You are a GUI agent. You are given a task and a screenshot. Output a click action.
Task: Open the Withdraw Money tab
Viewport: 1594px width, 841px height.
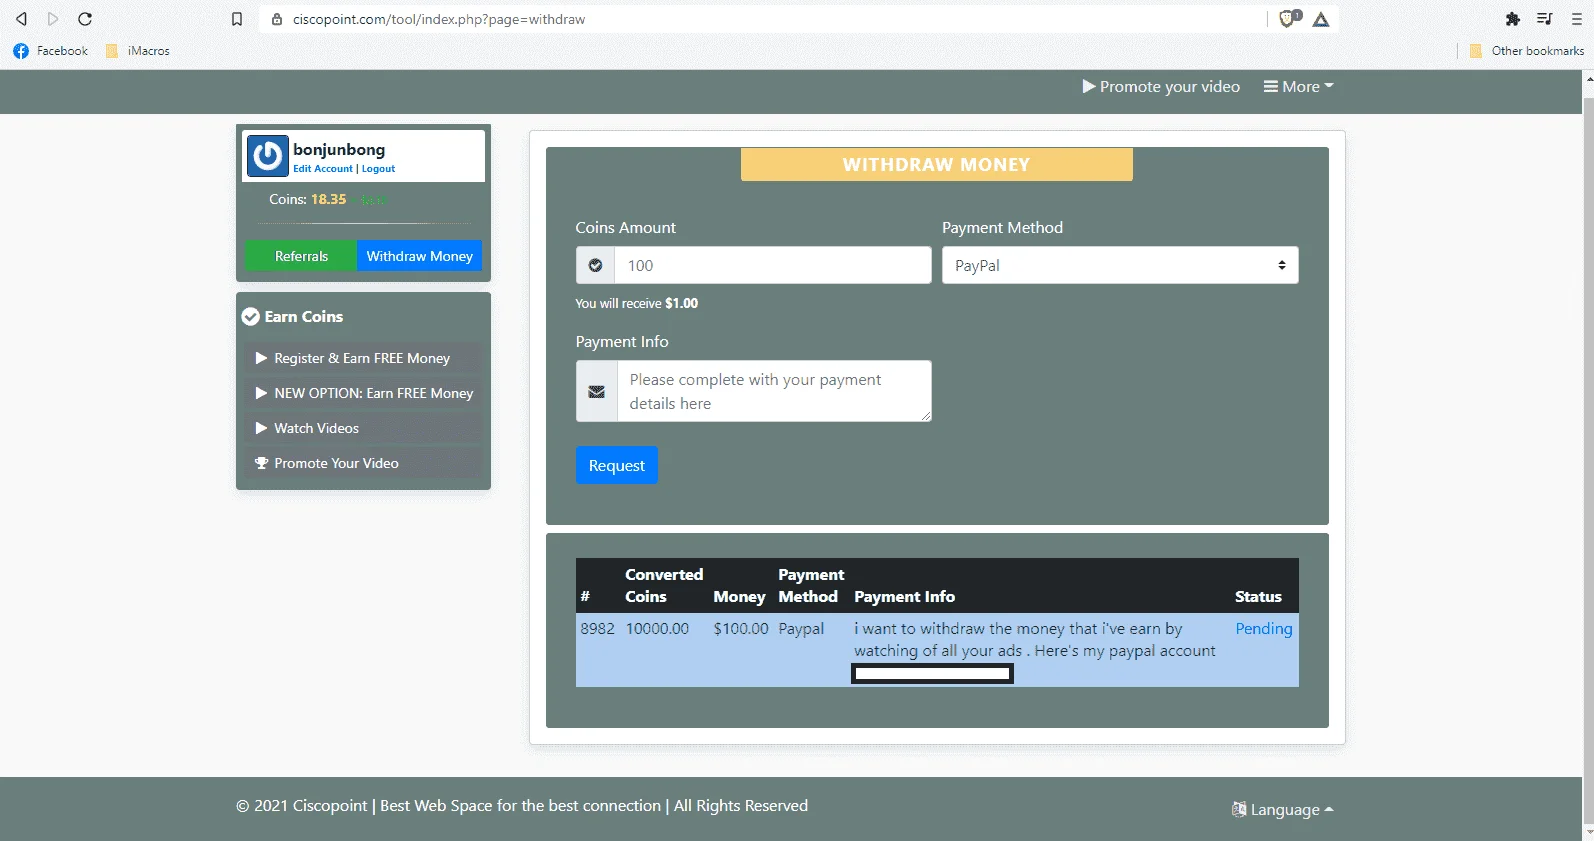point(420,256)
